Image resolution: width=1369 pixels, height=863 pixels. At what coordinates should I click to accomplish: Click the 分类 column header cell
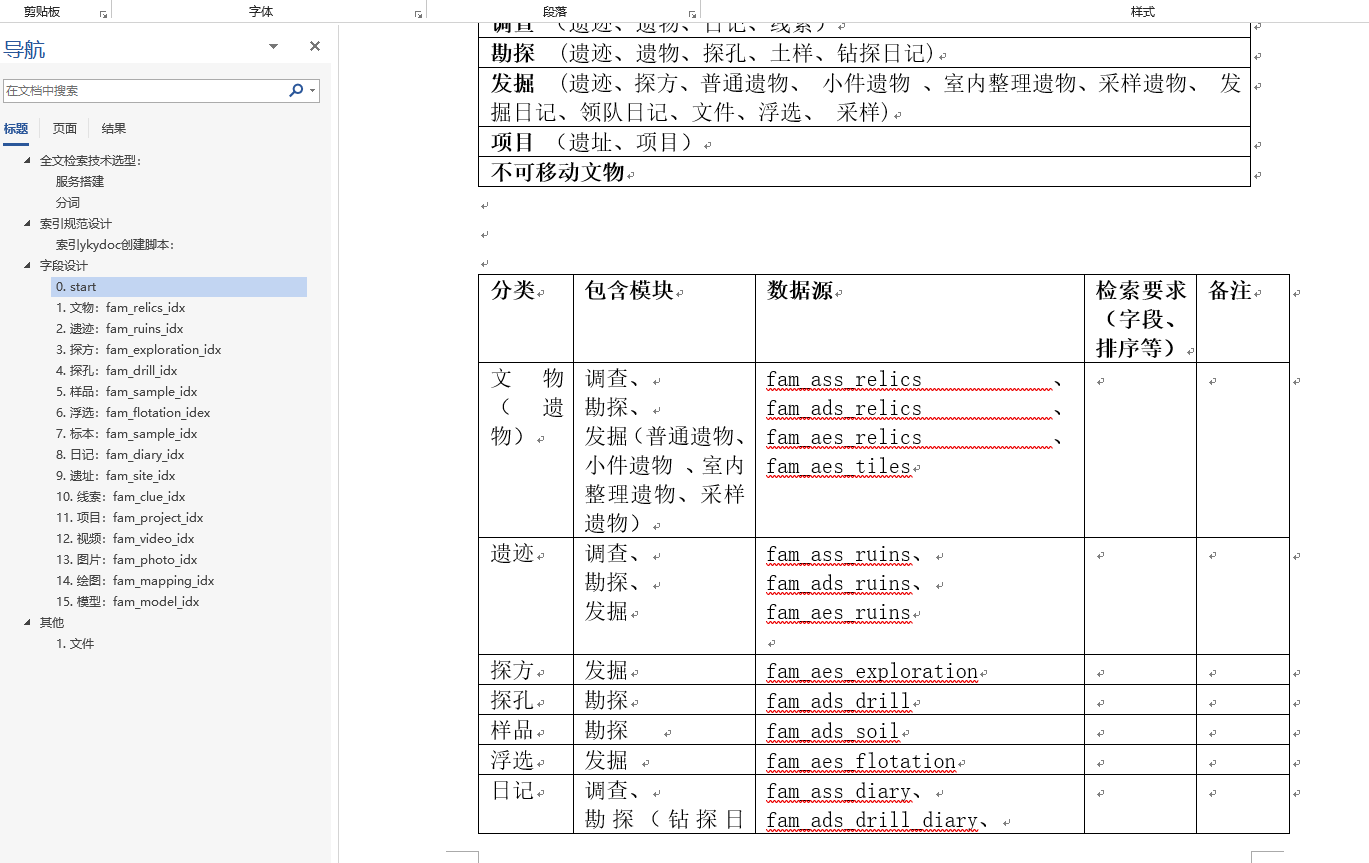coord(526,319)
